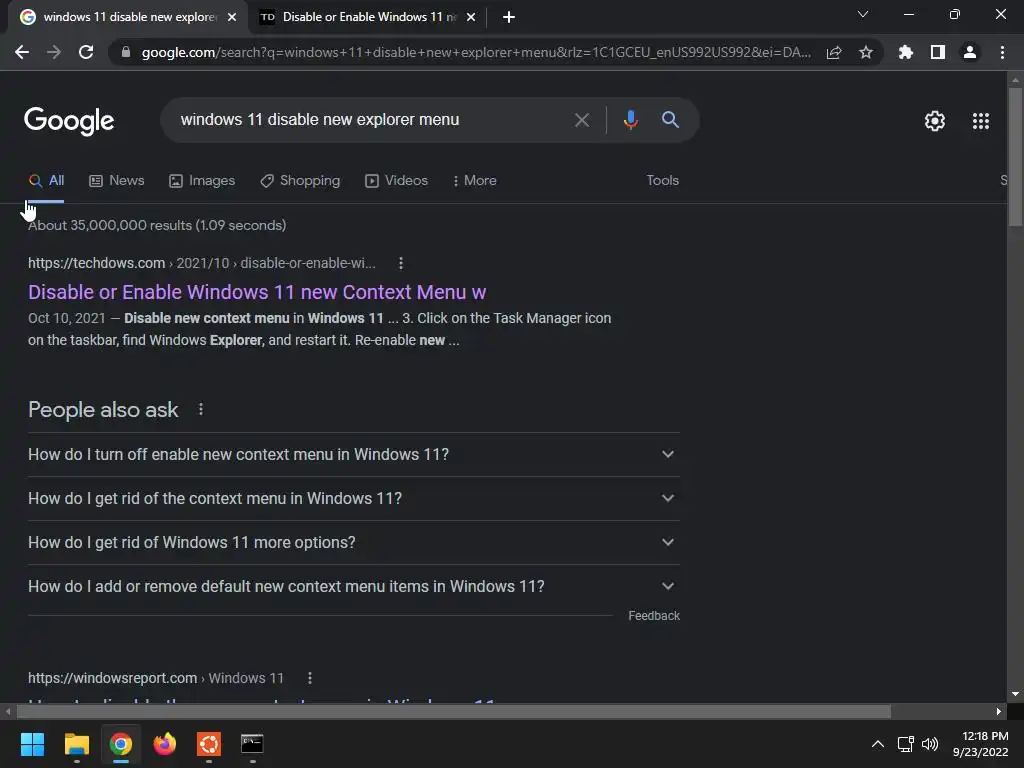Start voice search with the microphone
1024x768 pixels.
pos(631,120)
